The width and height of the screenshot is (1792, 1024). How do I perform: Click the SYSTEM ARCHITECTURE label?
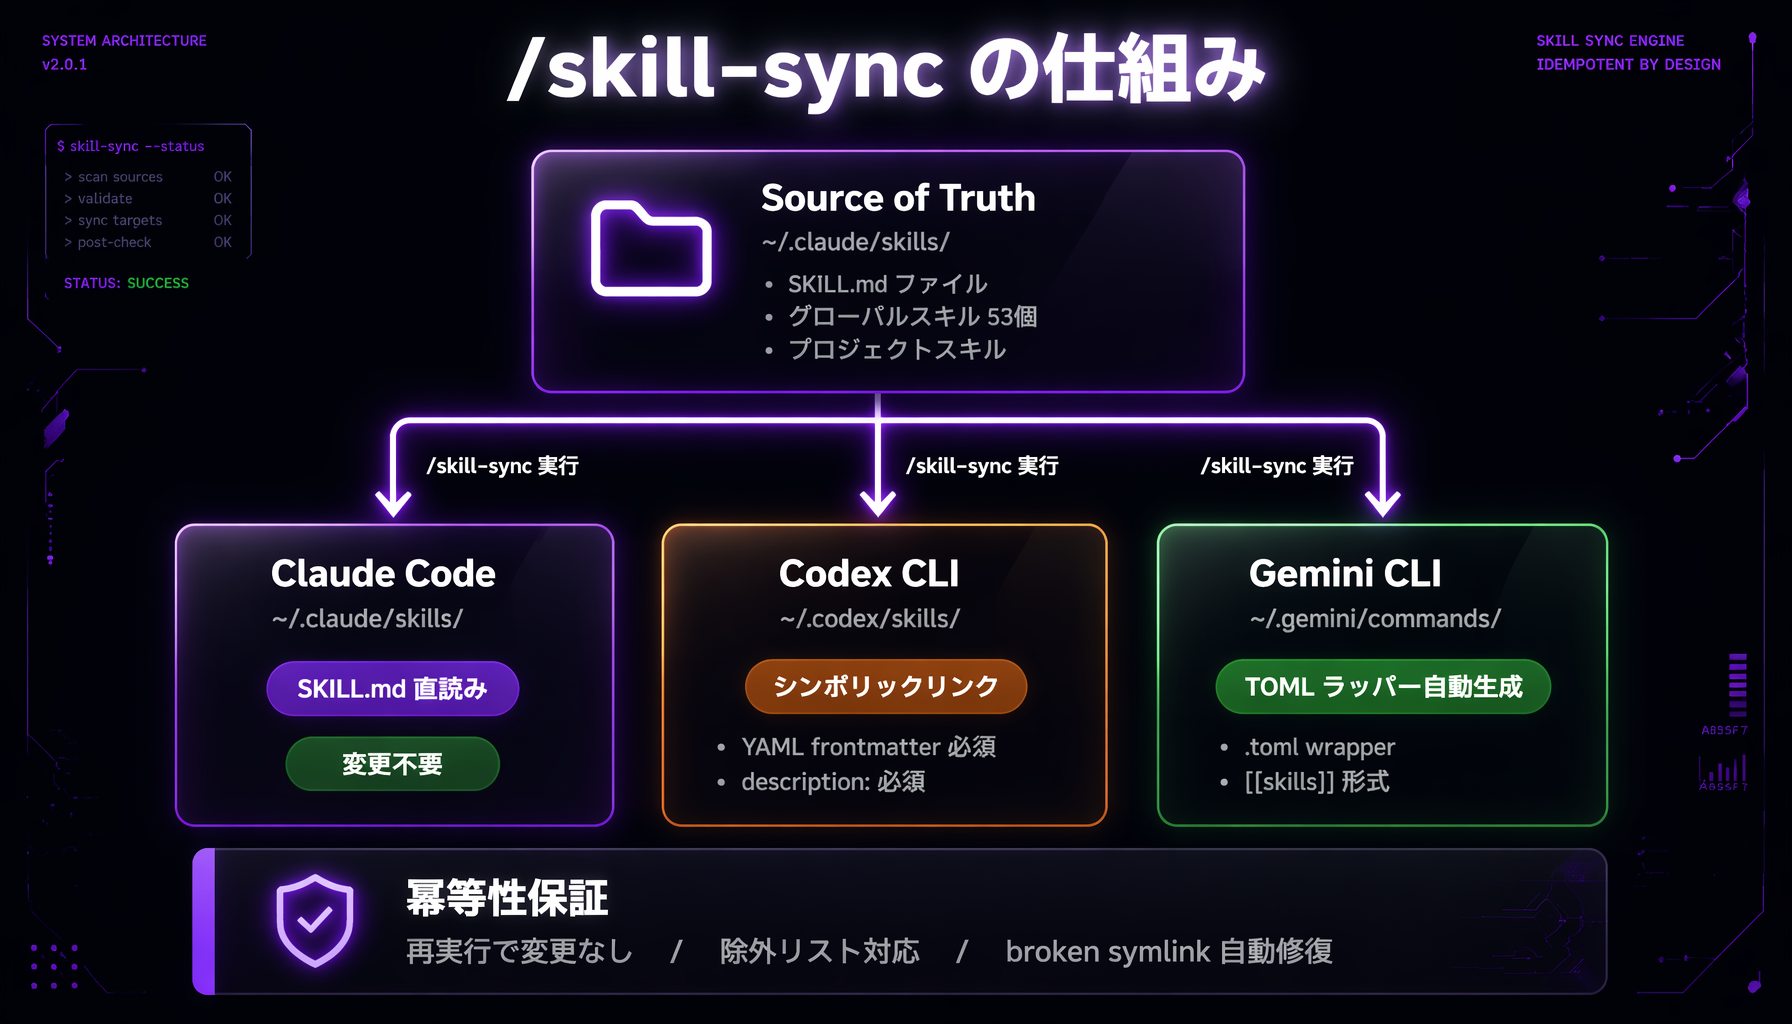(124, 41)
